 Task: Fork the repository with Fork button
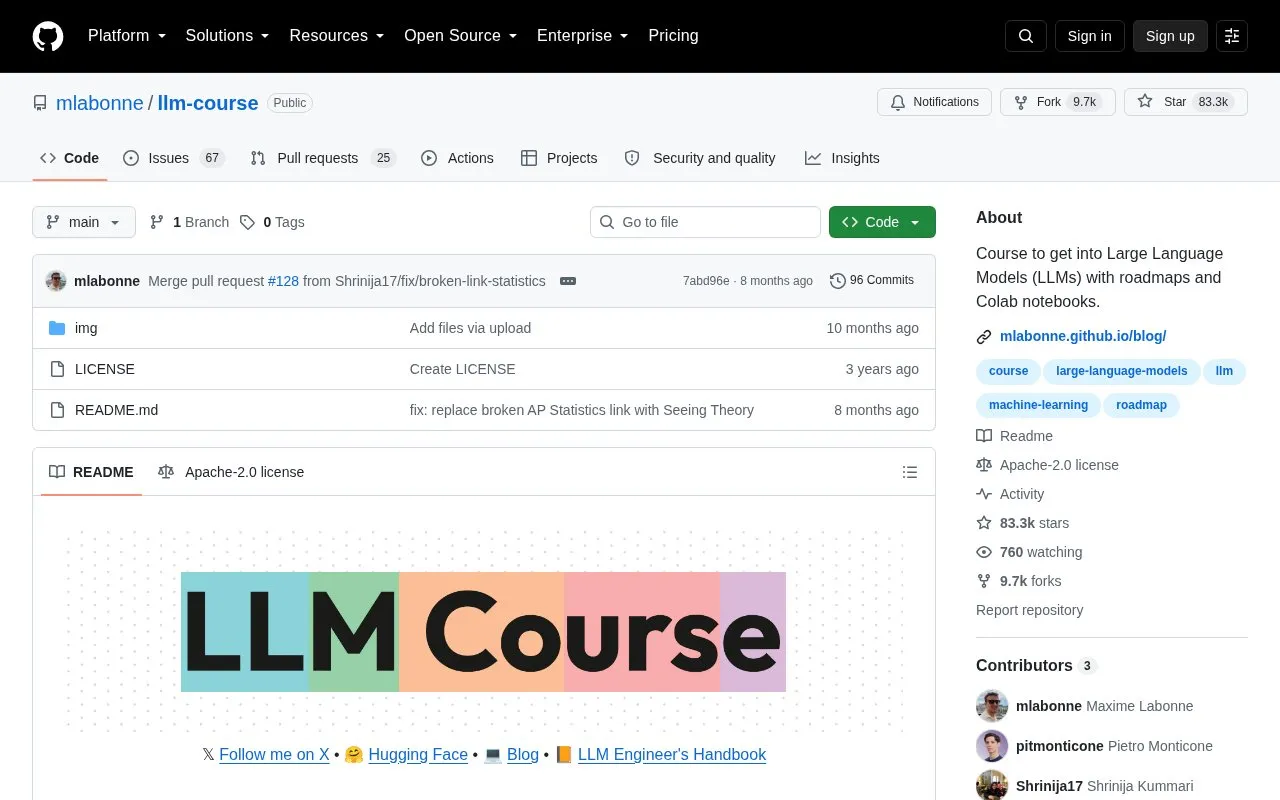pos(1057,102)
